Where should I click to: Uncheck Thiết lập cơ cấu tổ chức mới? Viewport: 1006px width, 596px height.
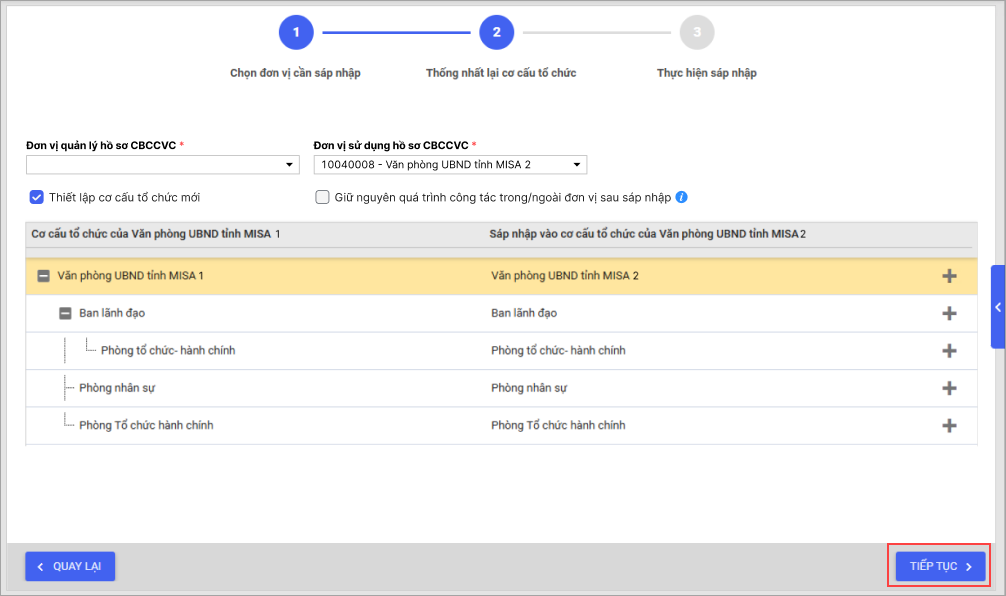[x=37, y=197]
